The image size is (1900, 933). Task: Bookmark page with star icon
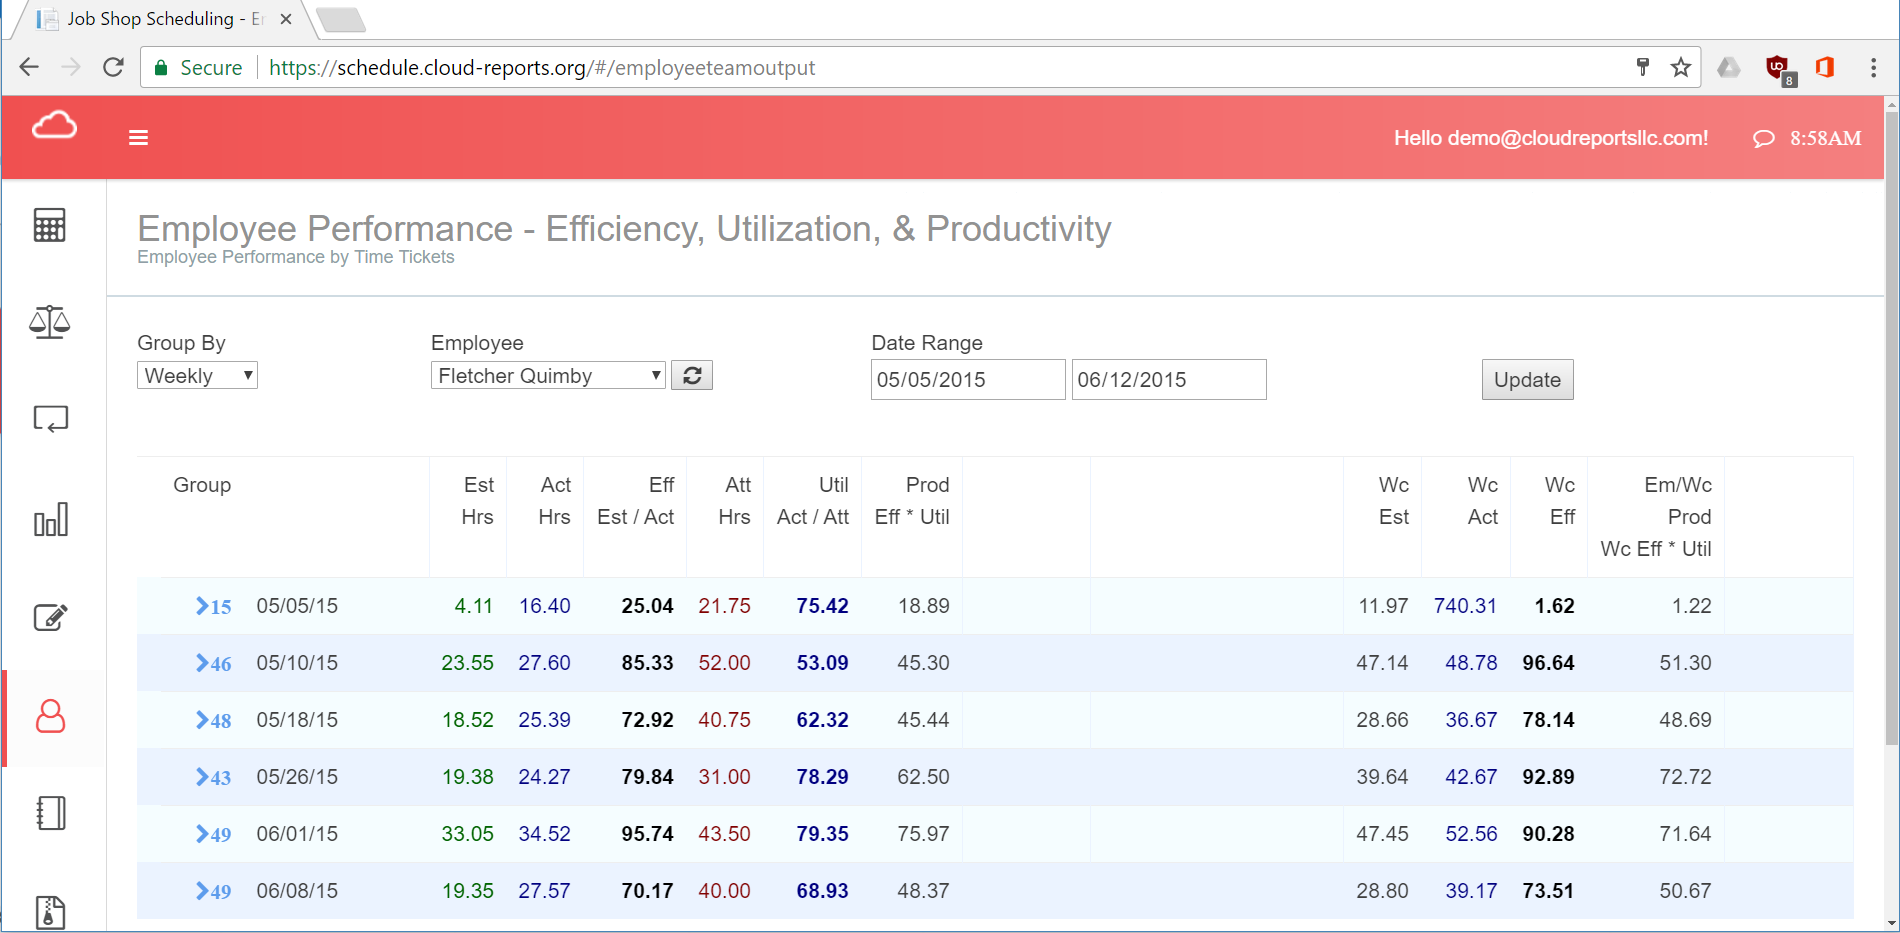(1681, 67)
